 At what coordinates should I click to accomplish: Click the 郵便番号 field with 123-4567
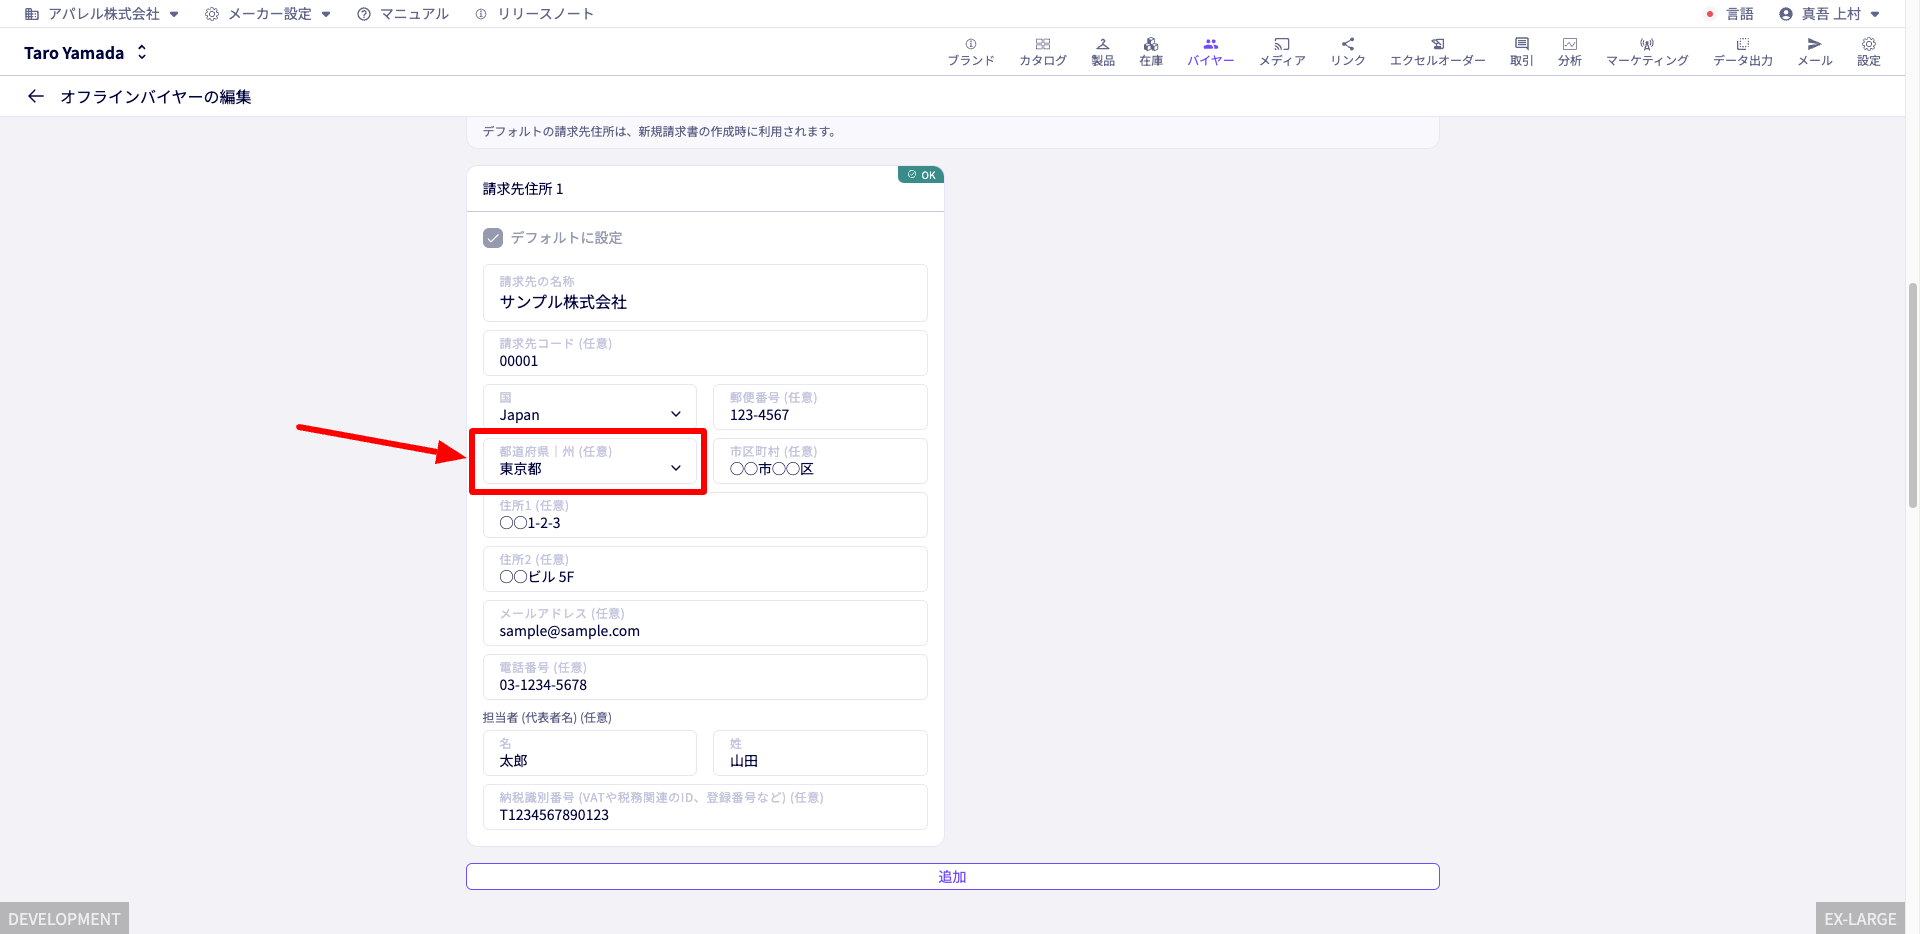[x=820, y=407]
